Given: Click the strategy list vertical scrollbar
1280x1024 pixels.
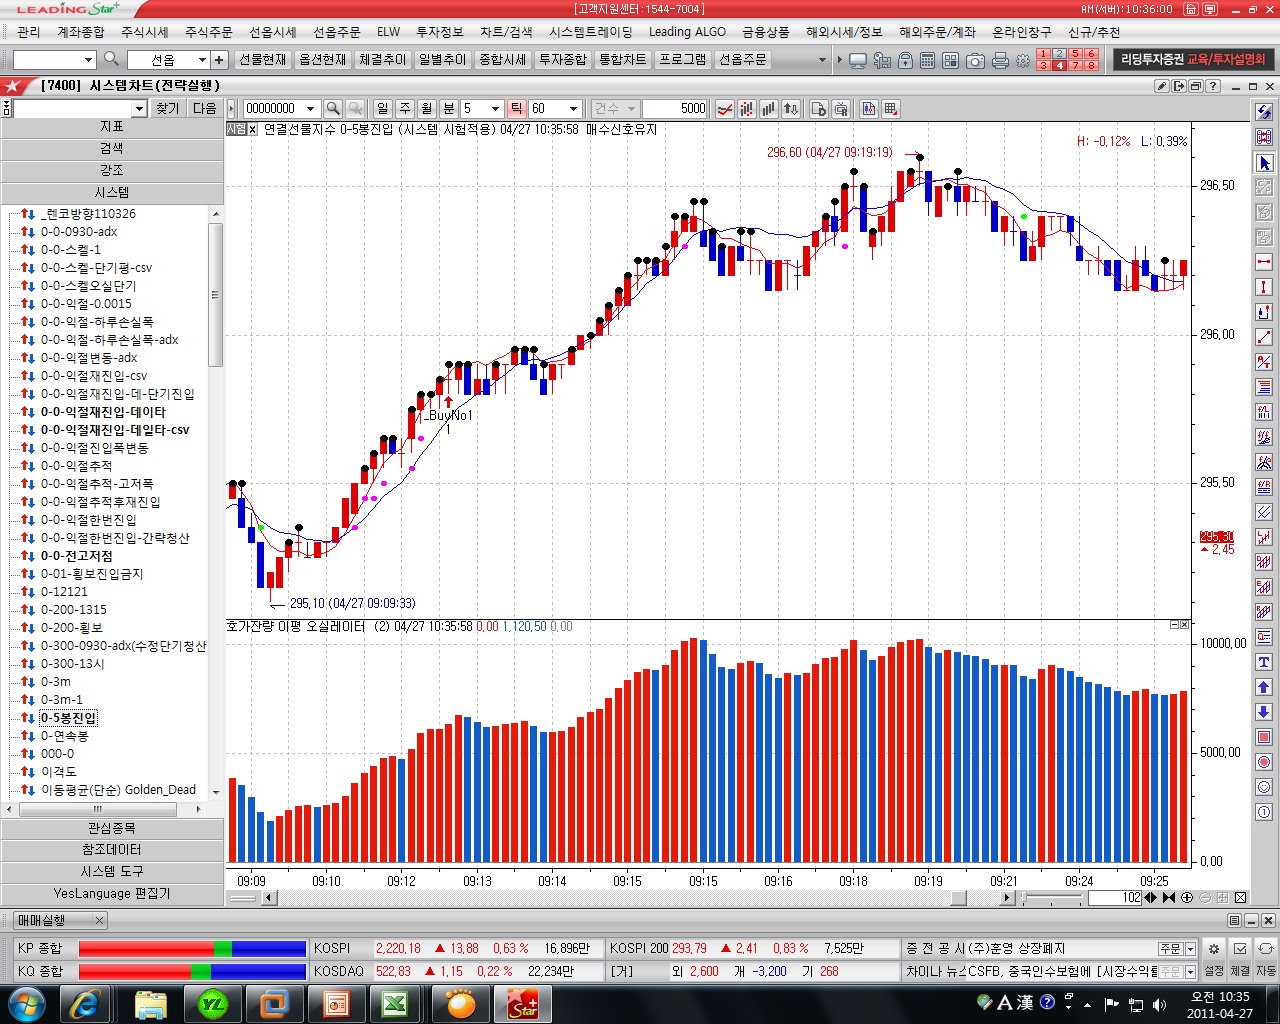Looking at the screenshot, I should click(x=215, y=295).
